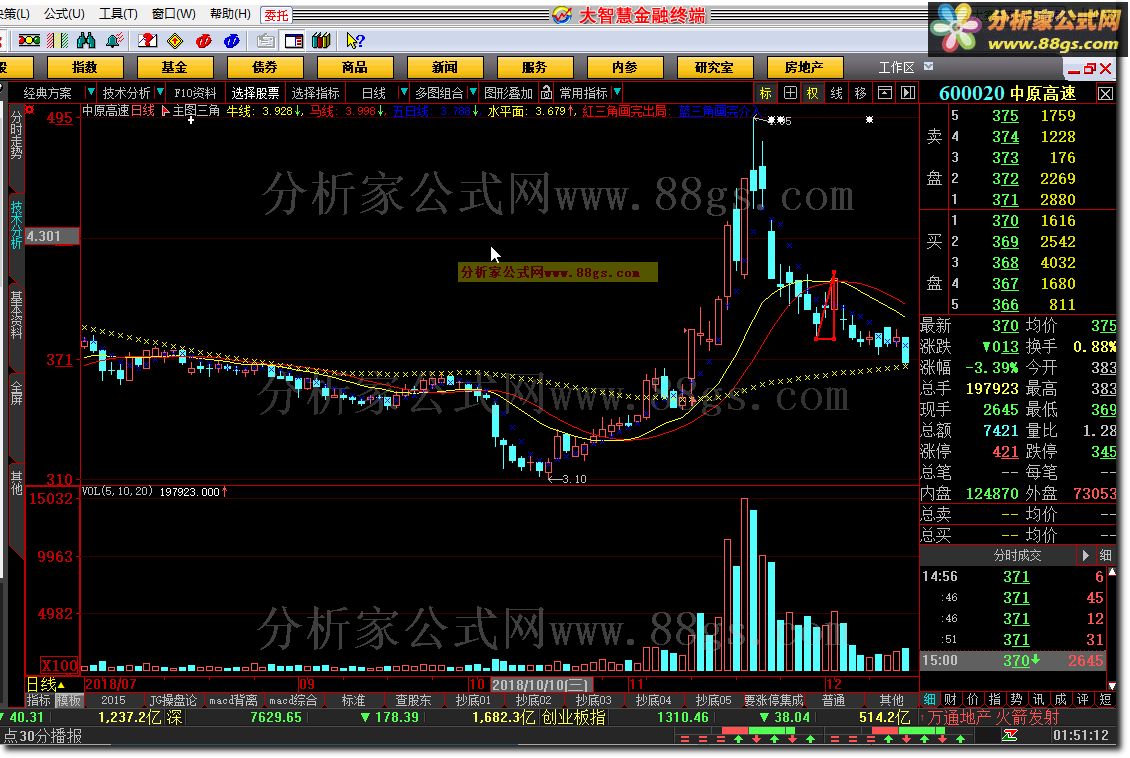Click the blue circular toolbar icon
Viewport: 1130px width, 758px height.
231,41
